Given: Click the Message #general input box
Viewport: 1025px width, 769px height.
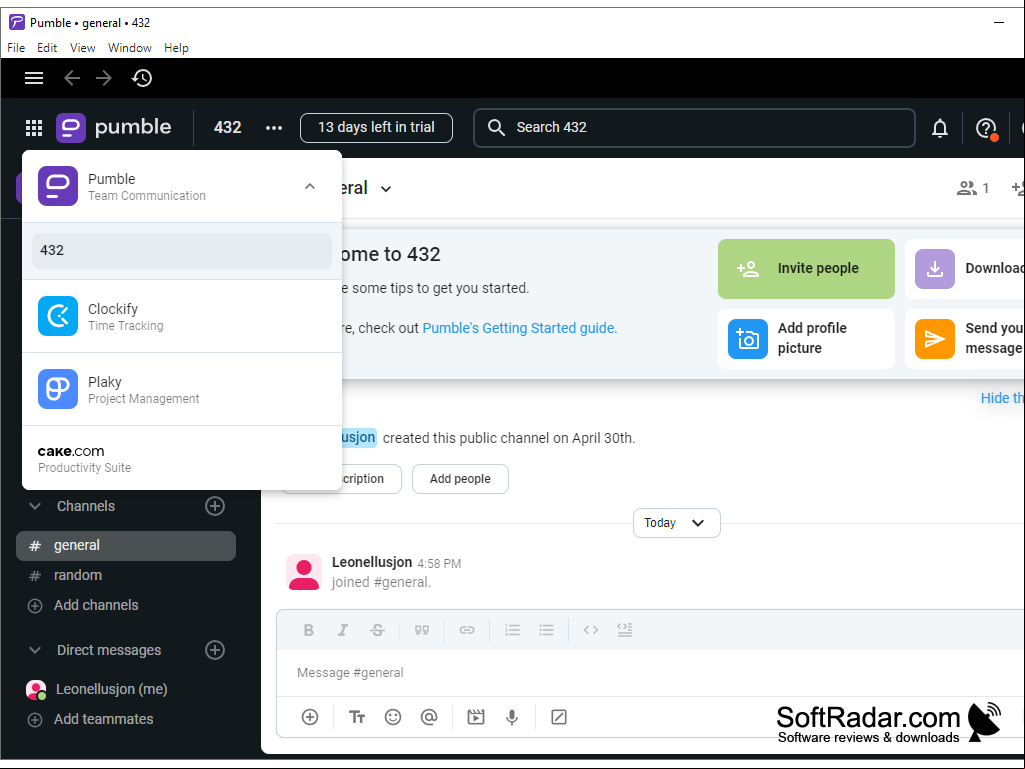Looking at the screenshot, I should (650, 673).
